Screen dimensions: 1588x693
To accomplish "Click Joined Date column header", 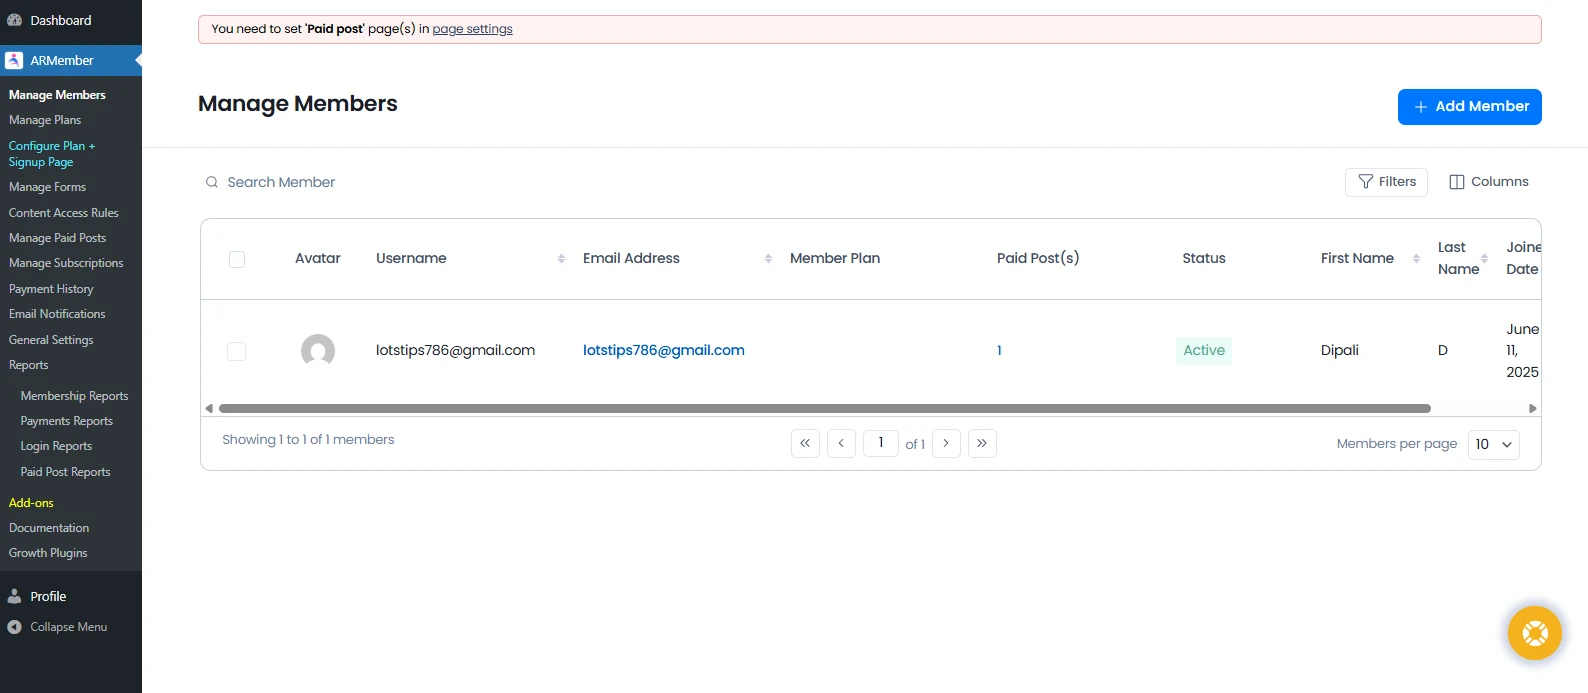I will (x=1523, y=258).
